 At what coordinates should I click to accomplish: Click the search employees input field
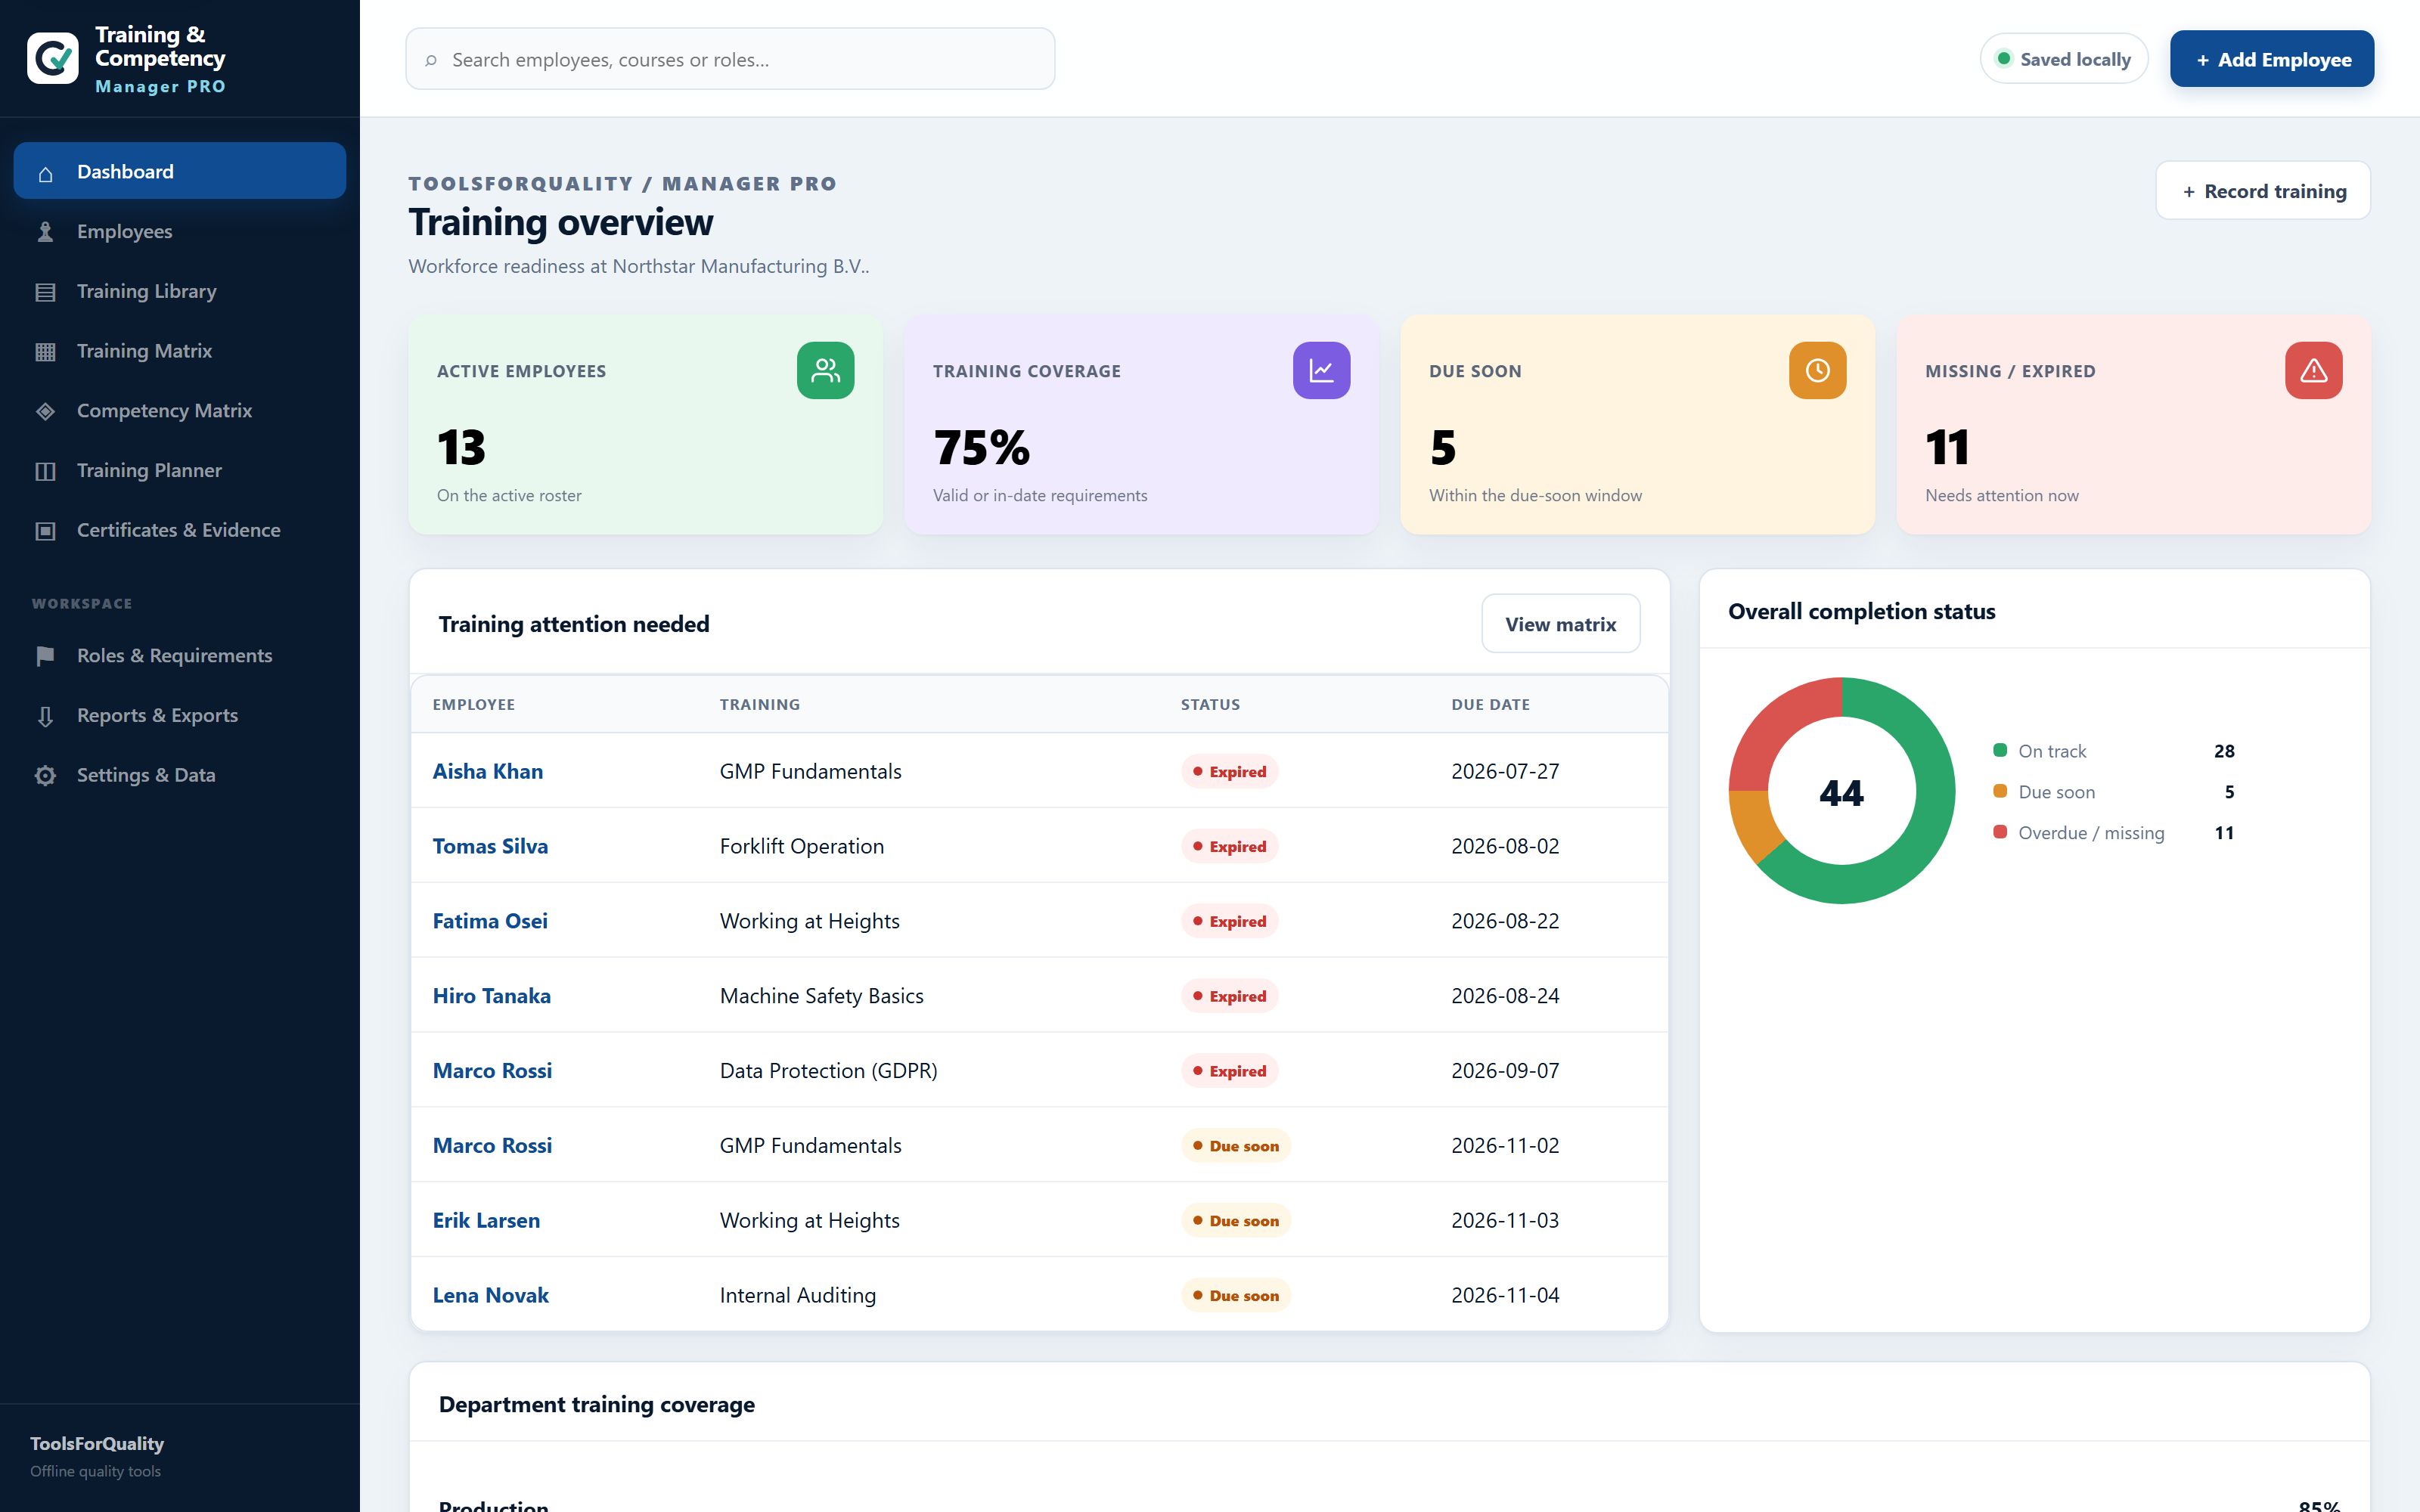point(730,59)
